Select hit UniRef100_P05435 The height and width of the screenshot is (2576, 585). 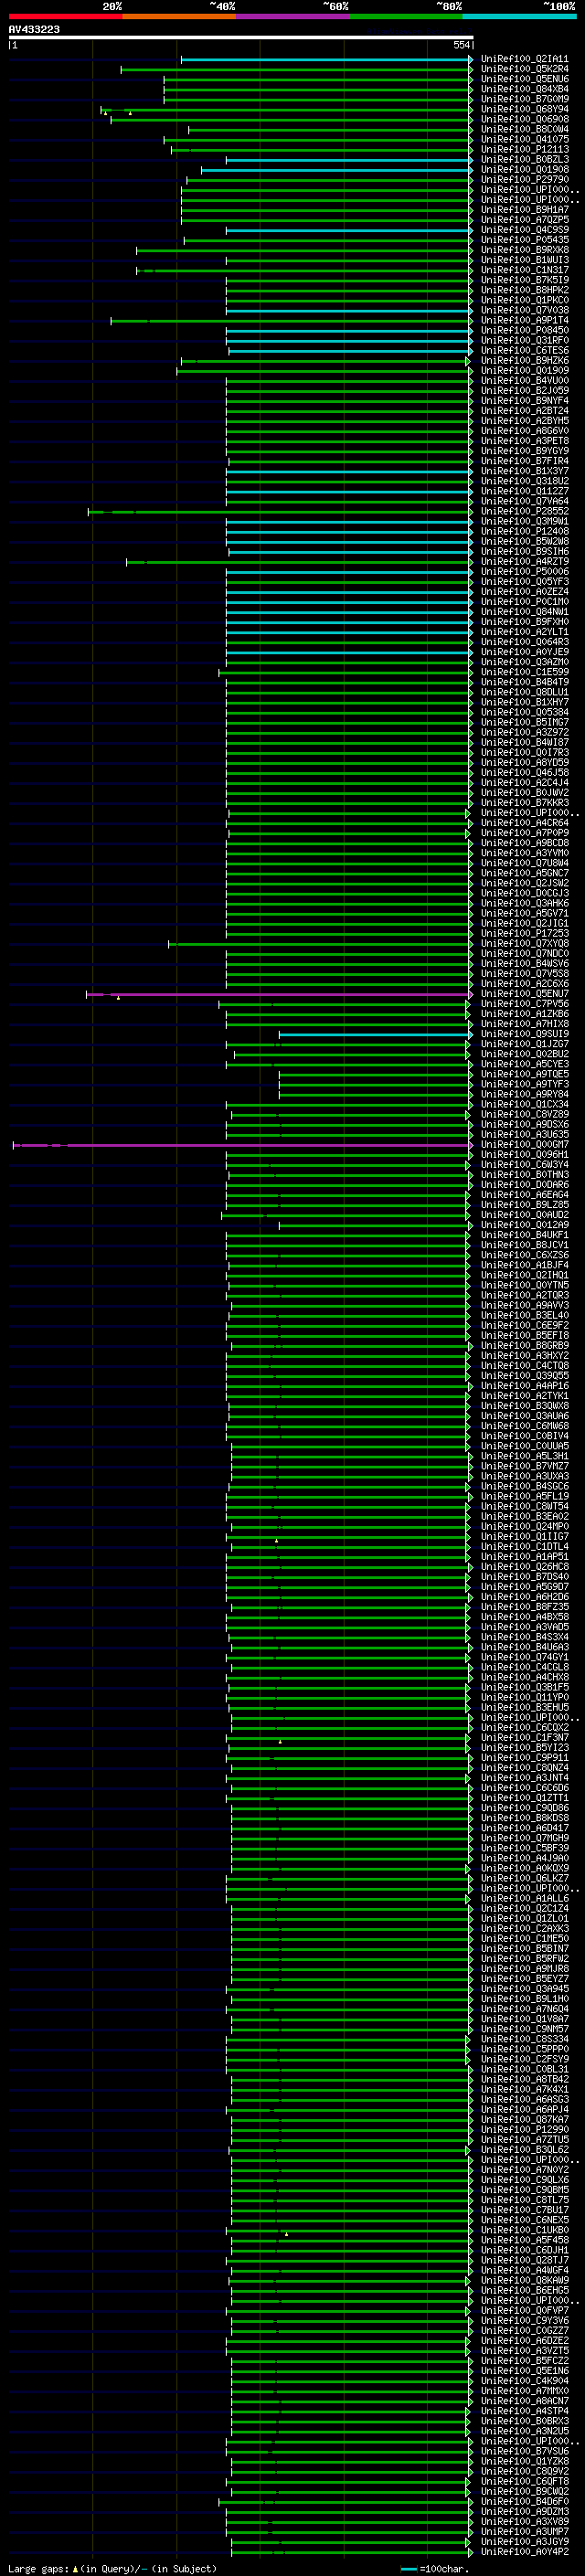tap(524, 240)
